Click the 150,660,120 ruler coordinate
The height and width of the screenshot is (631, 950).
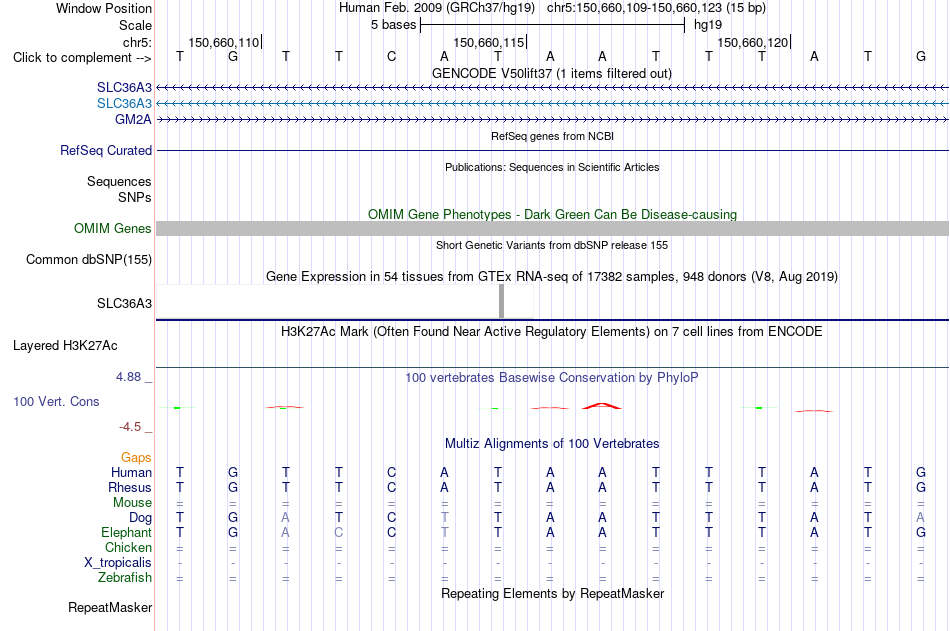point(752,42)
